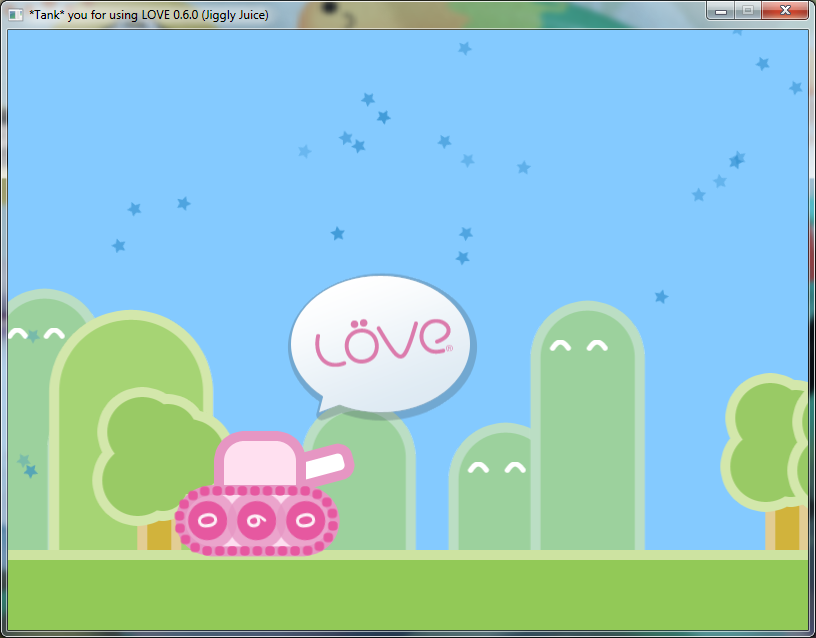Maximize the LOVE game window

[747, 10]
